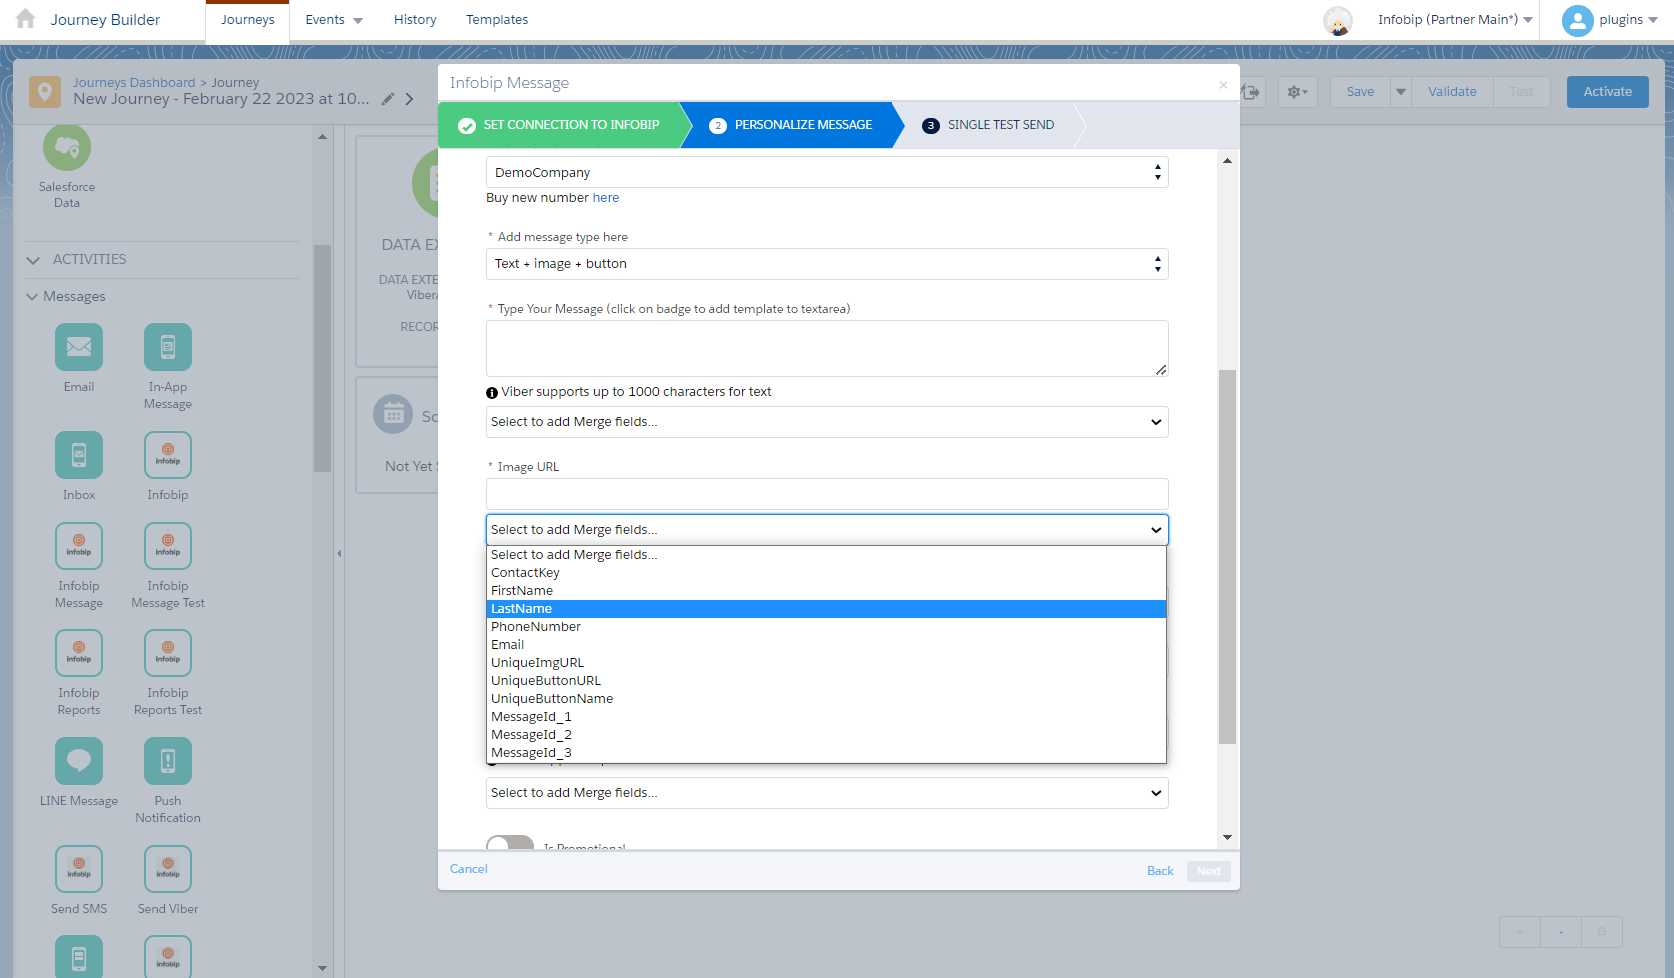Click the Back button in the dialog
This screenshot has height=978, width=1674.
point(1160,871)
